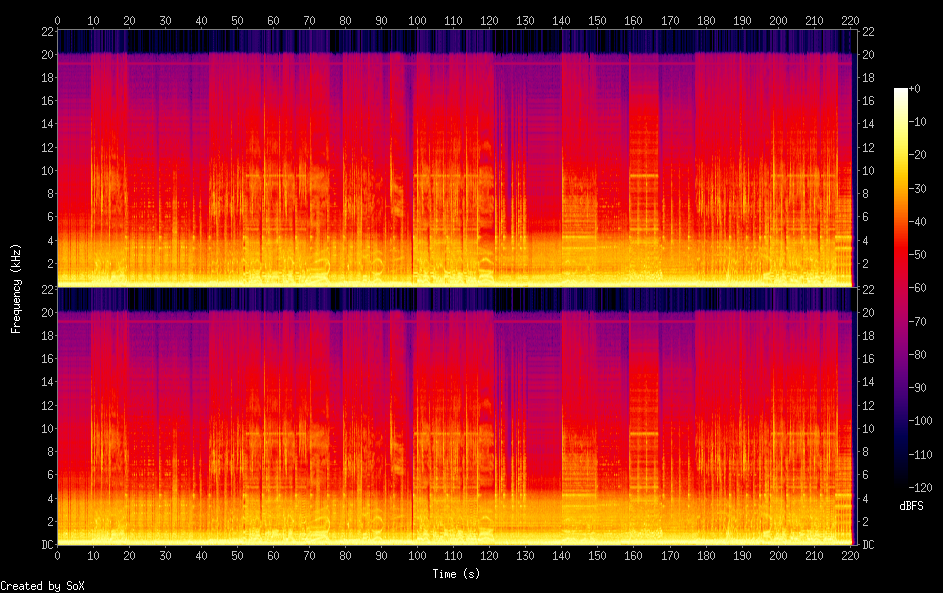The image size is (943, 593).
Task: Pick the white top end of the color bar
Action: coord(901,92)
